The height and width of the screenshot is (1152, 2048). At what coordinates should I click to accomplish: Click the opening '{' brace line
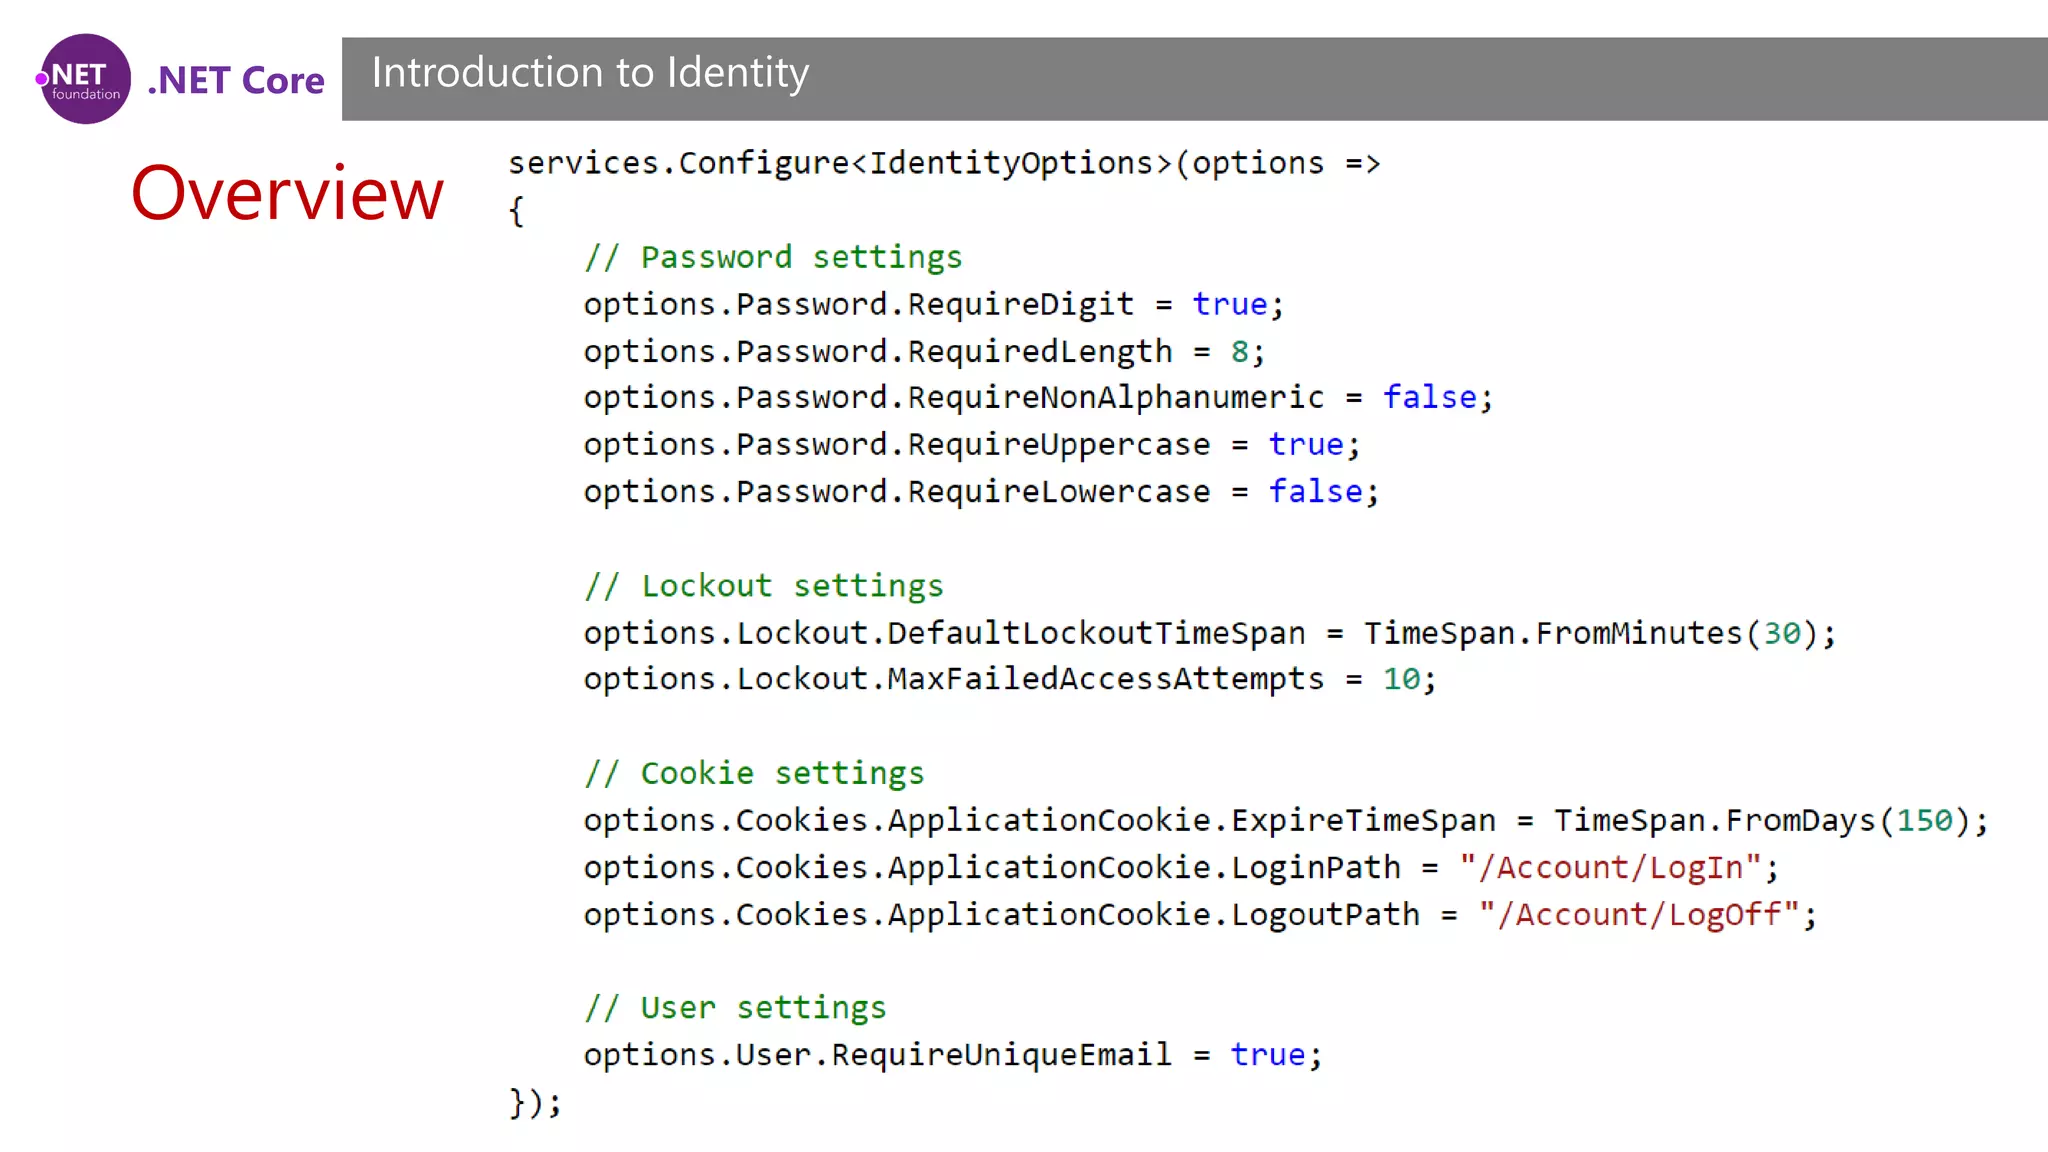coord(516,211)
